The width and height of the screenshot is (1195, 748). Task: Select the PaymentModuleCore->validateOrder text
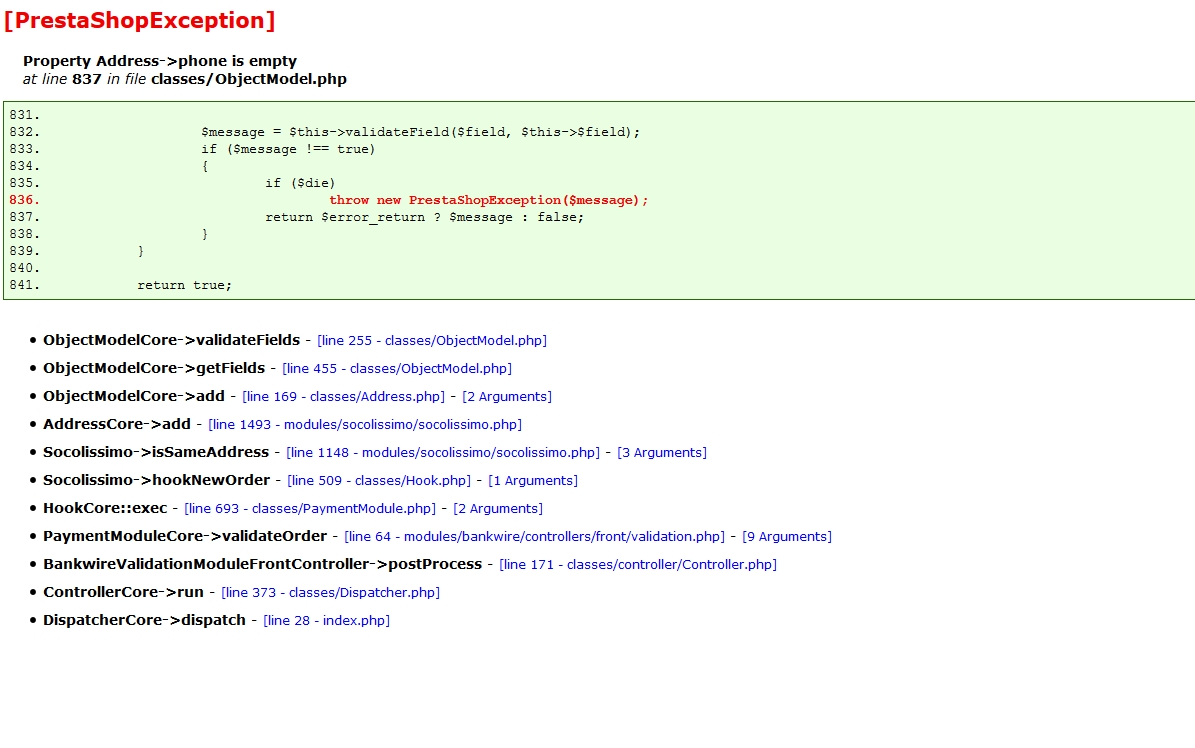pyautogui.click(x=185, y=536)
